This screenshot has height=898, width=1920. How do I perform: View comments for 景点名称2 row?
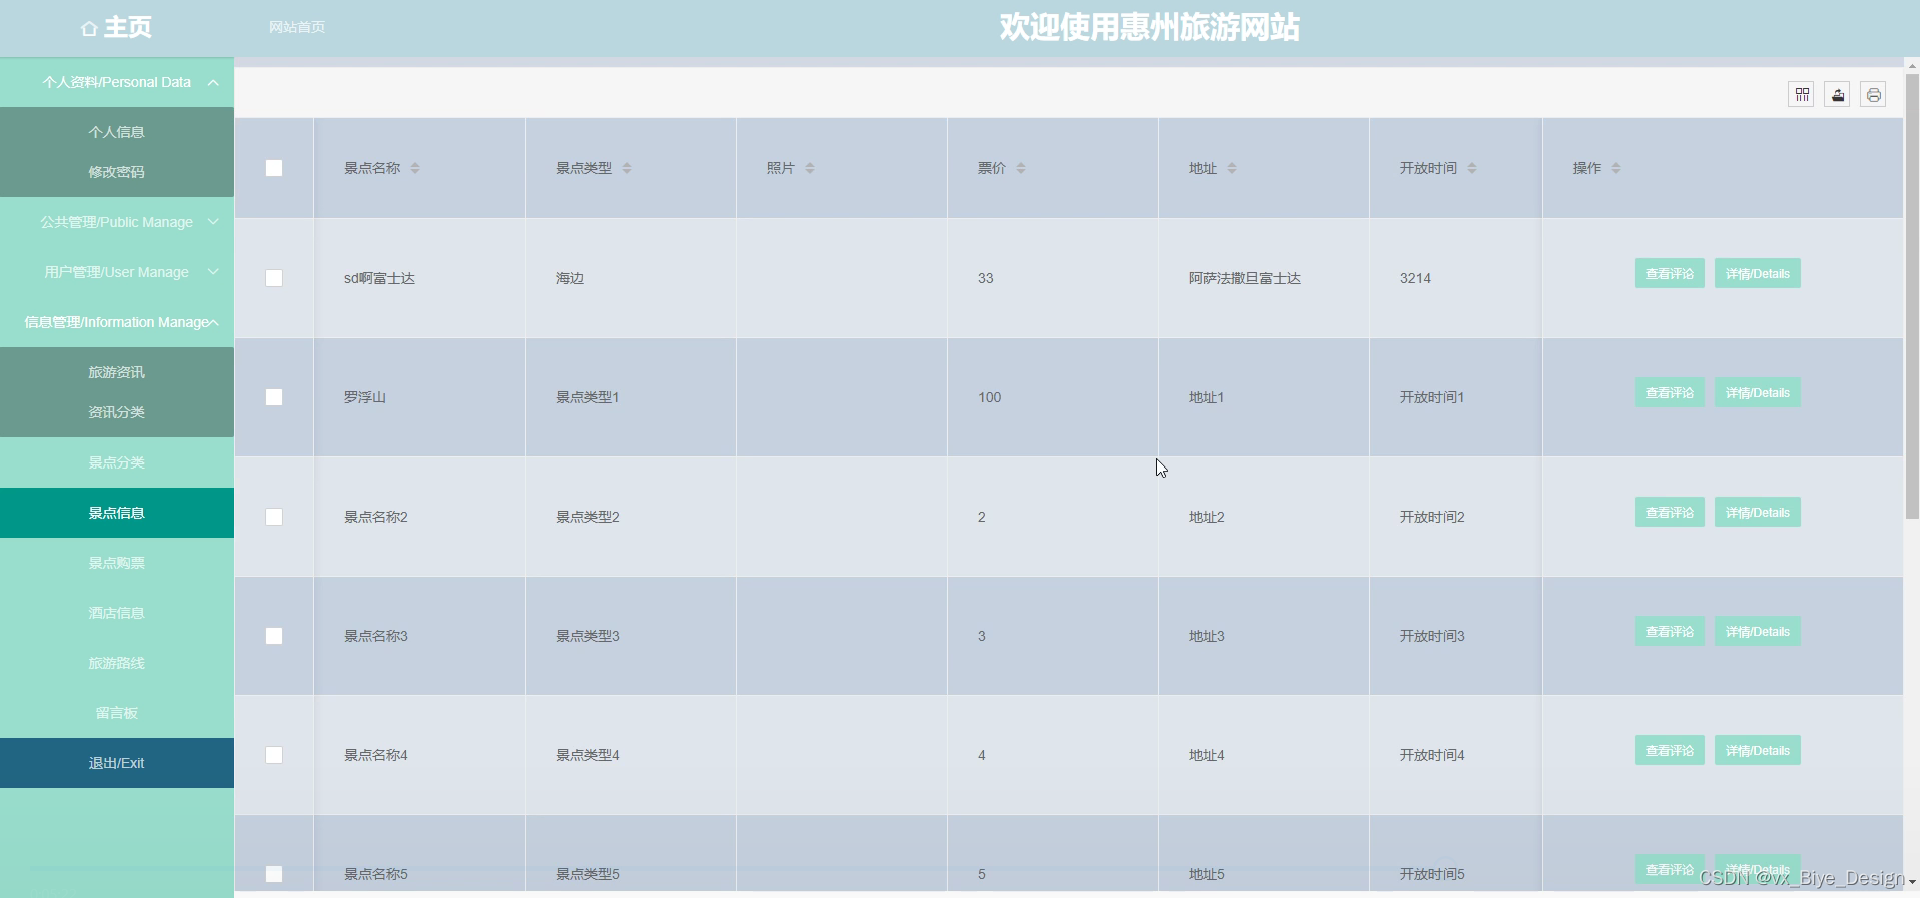pos(1670,513)
